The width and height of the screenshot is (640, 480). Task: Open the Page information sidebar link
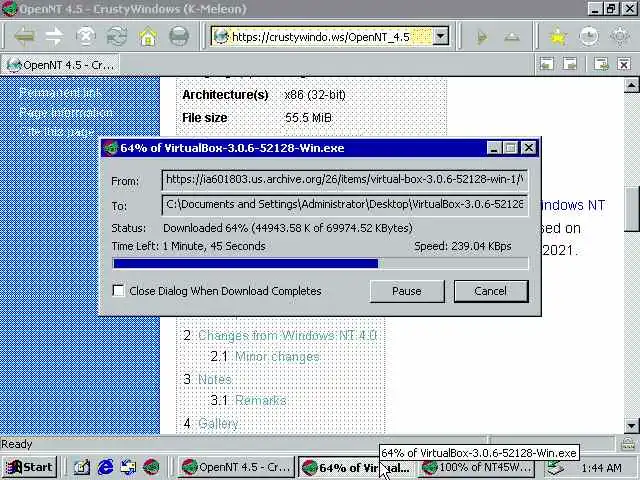tap(66, 112)
